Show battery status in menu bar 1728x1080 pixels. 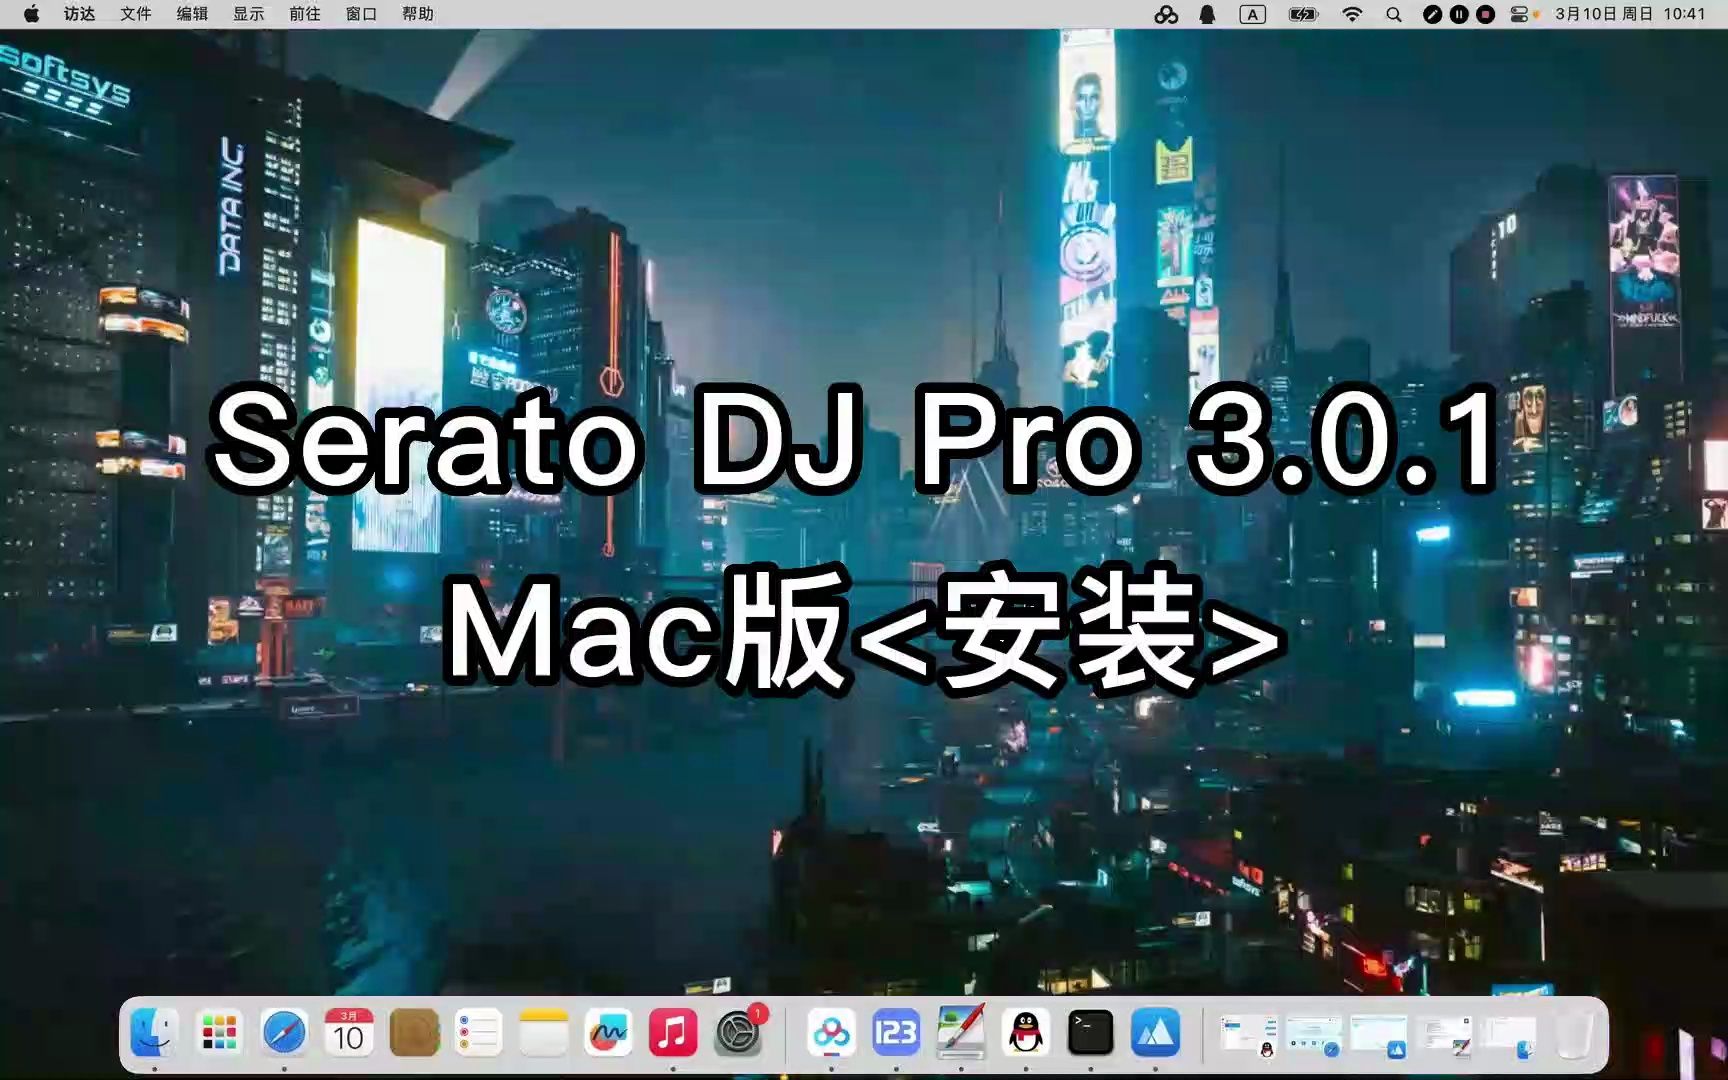(1304, 14)
